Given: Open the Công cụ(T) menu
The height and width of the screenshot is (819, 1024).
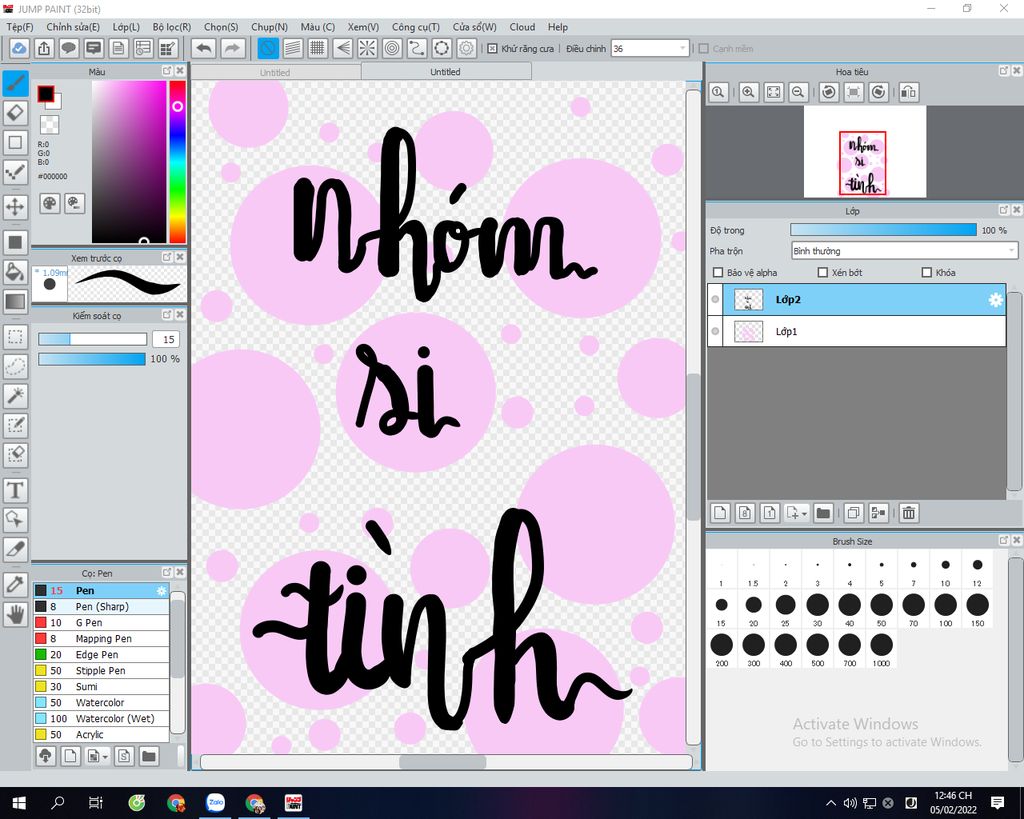Looking at the screenshot, I should pos(415,27).
